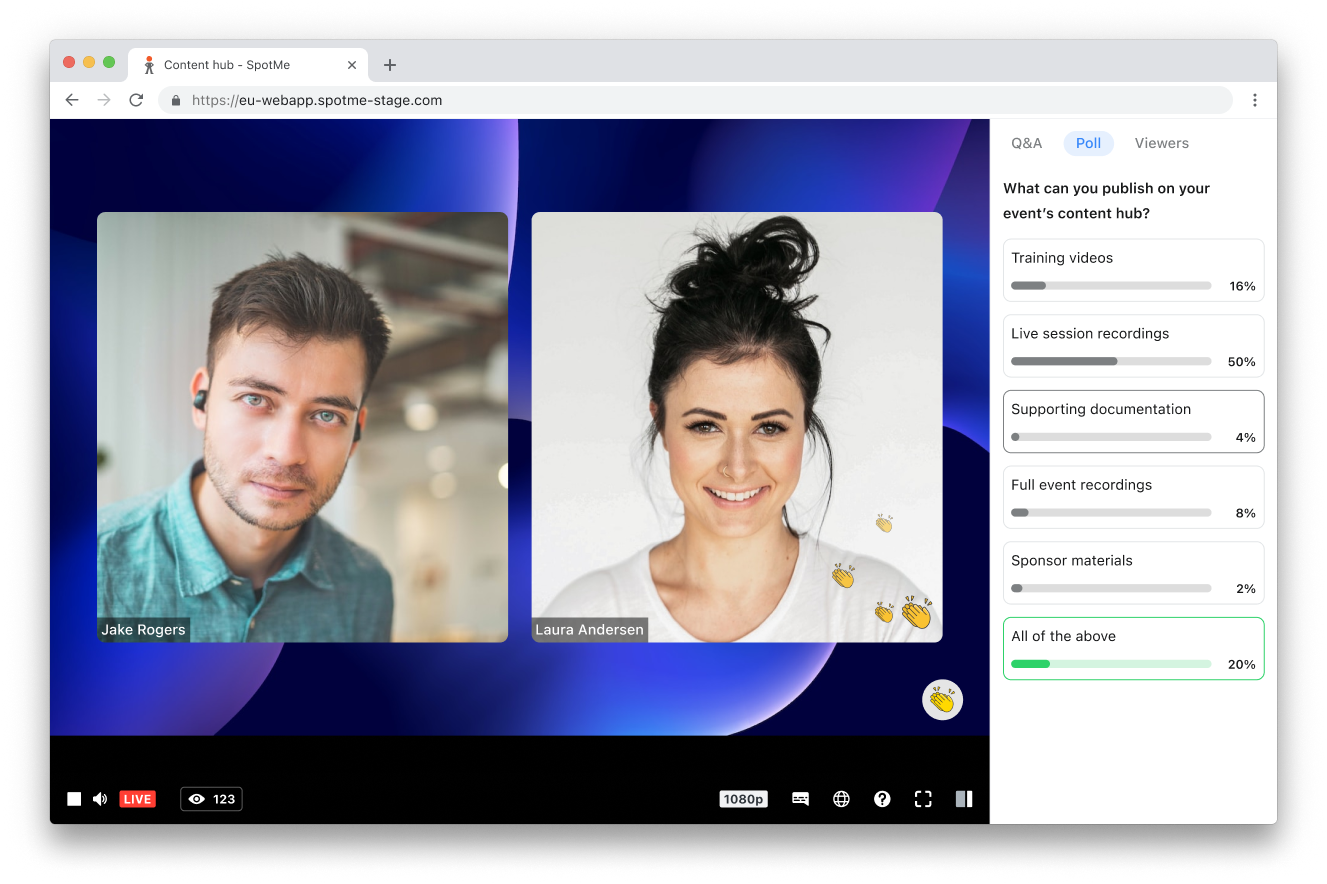The width and height of the screenshot is (1327, 884).
Task: Click the 16% result value
Action: click(x=1242, y=286)
